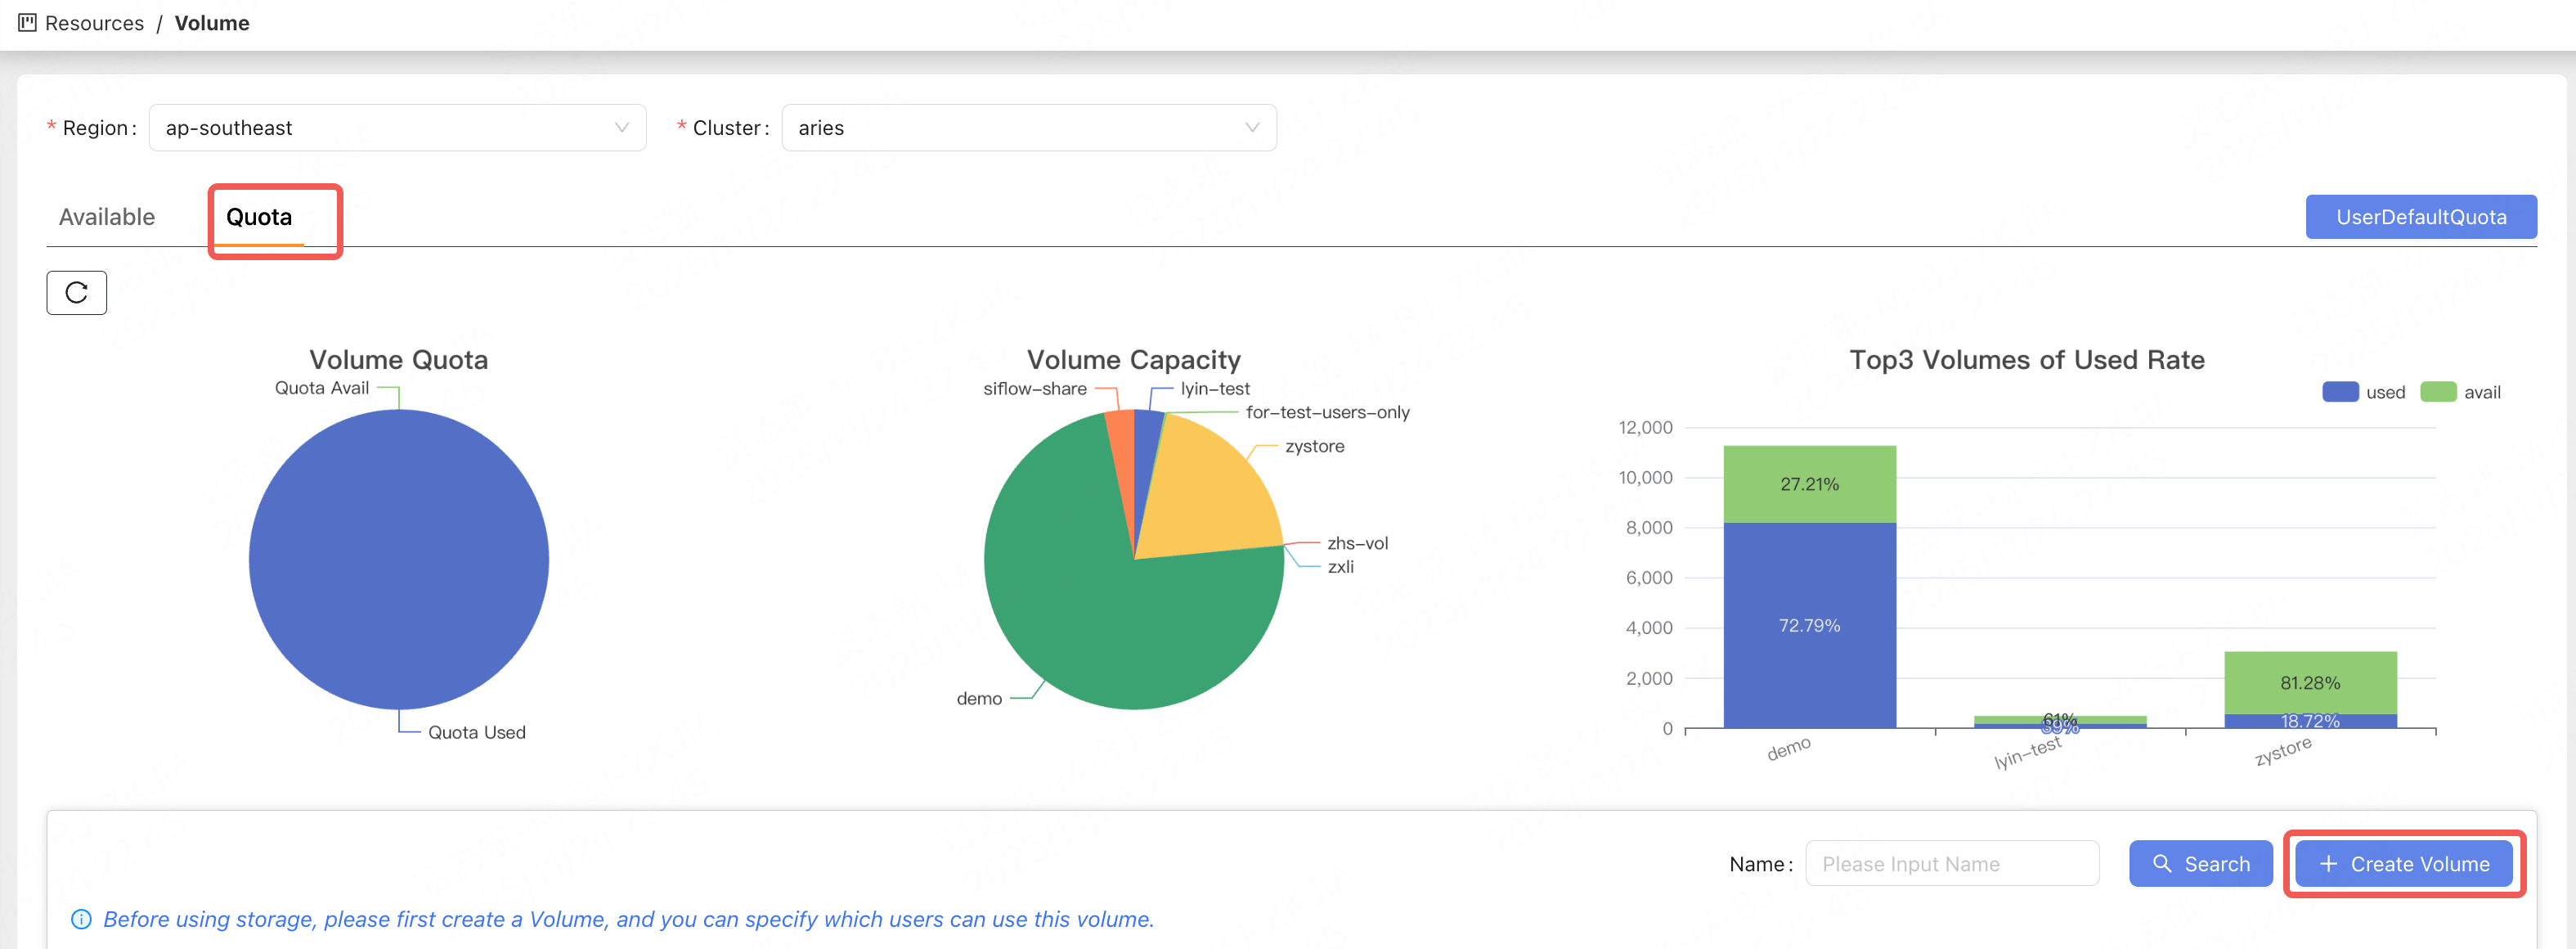This screenshot has height=949, width=2576.
Task: Click the orange siflow-share pie slice
Action: click(x=1122, y=450)
